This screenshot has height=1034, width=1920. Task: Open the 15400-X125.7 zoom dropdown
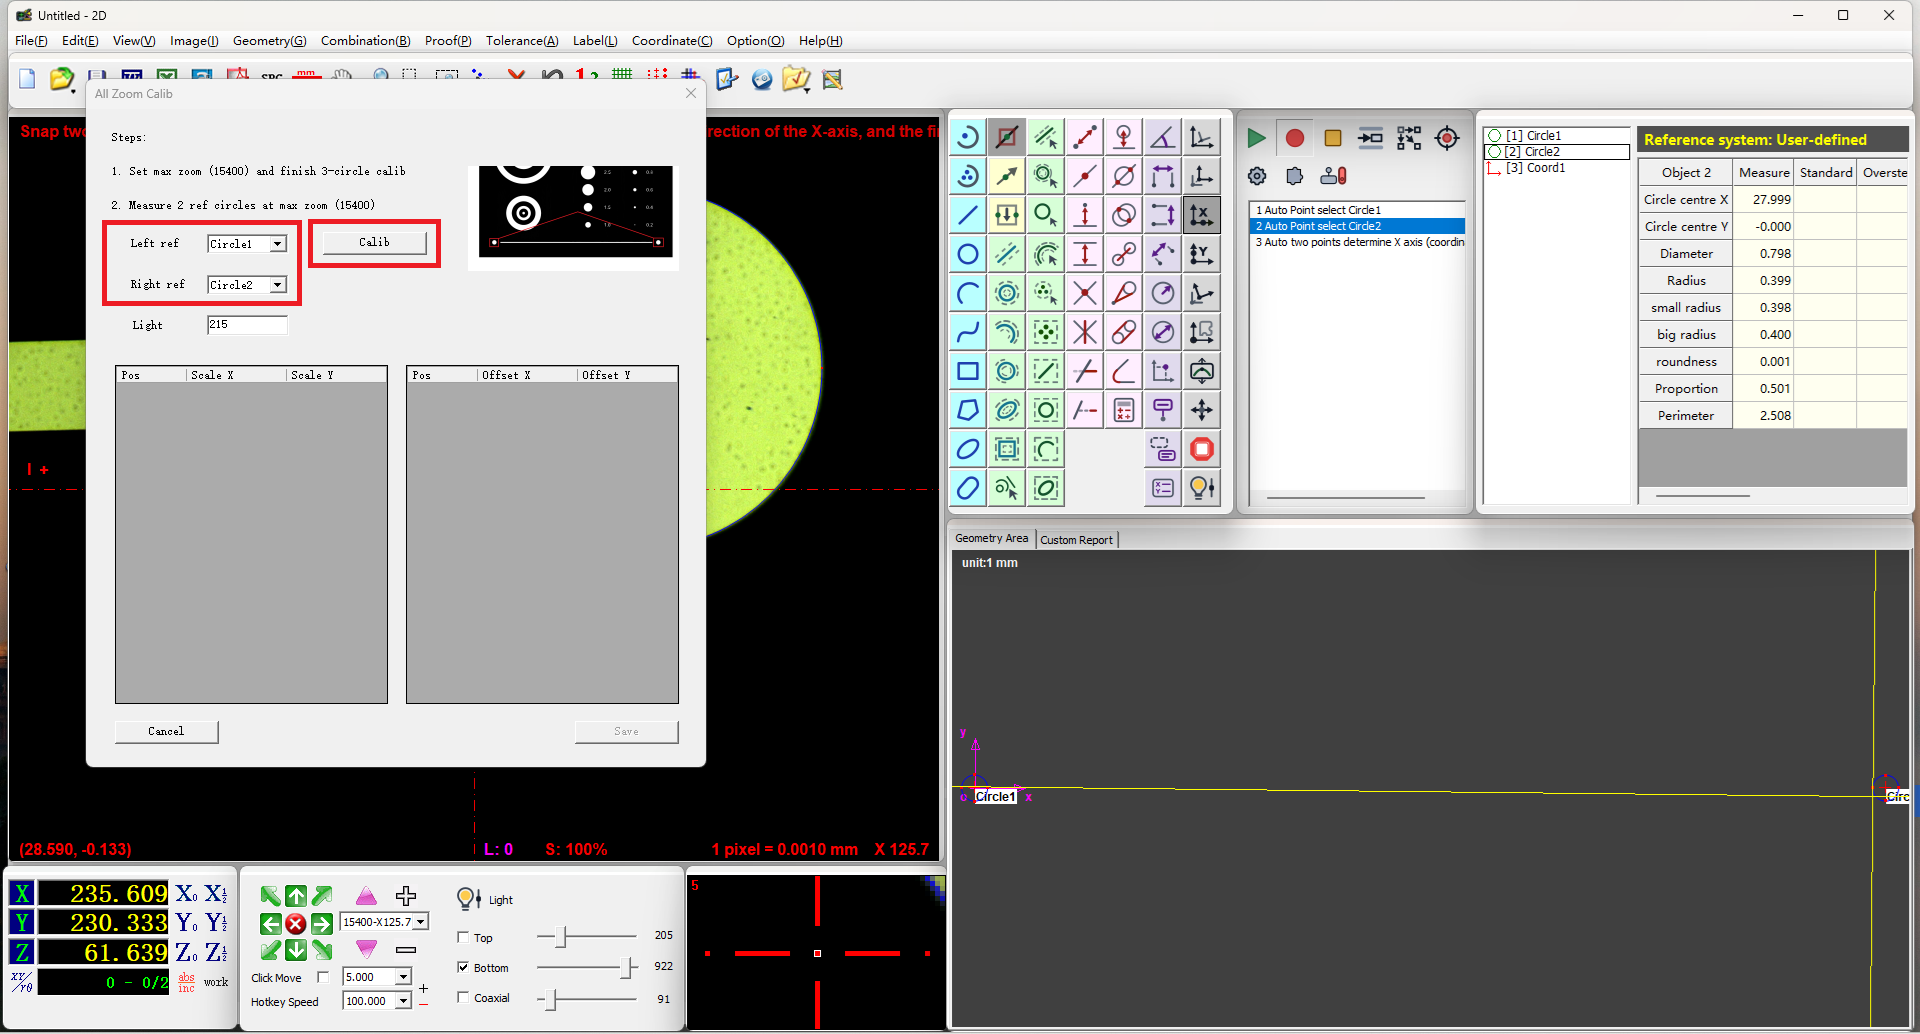click(421, 922)
